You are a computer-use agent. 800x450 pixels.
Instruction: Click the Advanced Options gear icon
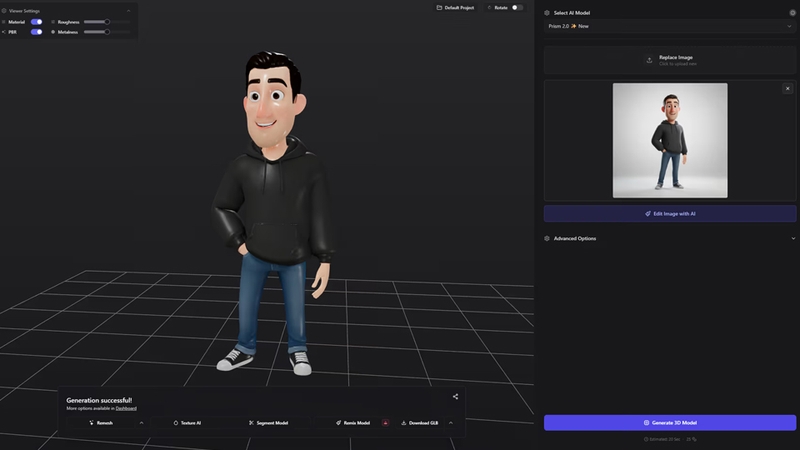[547, 238]
